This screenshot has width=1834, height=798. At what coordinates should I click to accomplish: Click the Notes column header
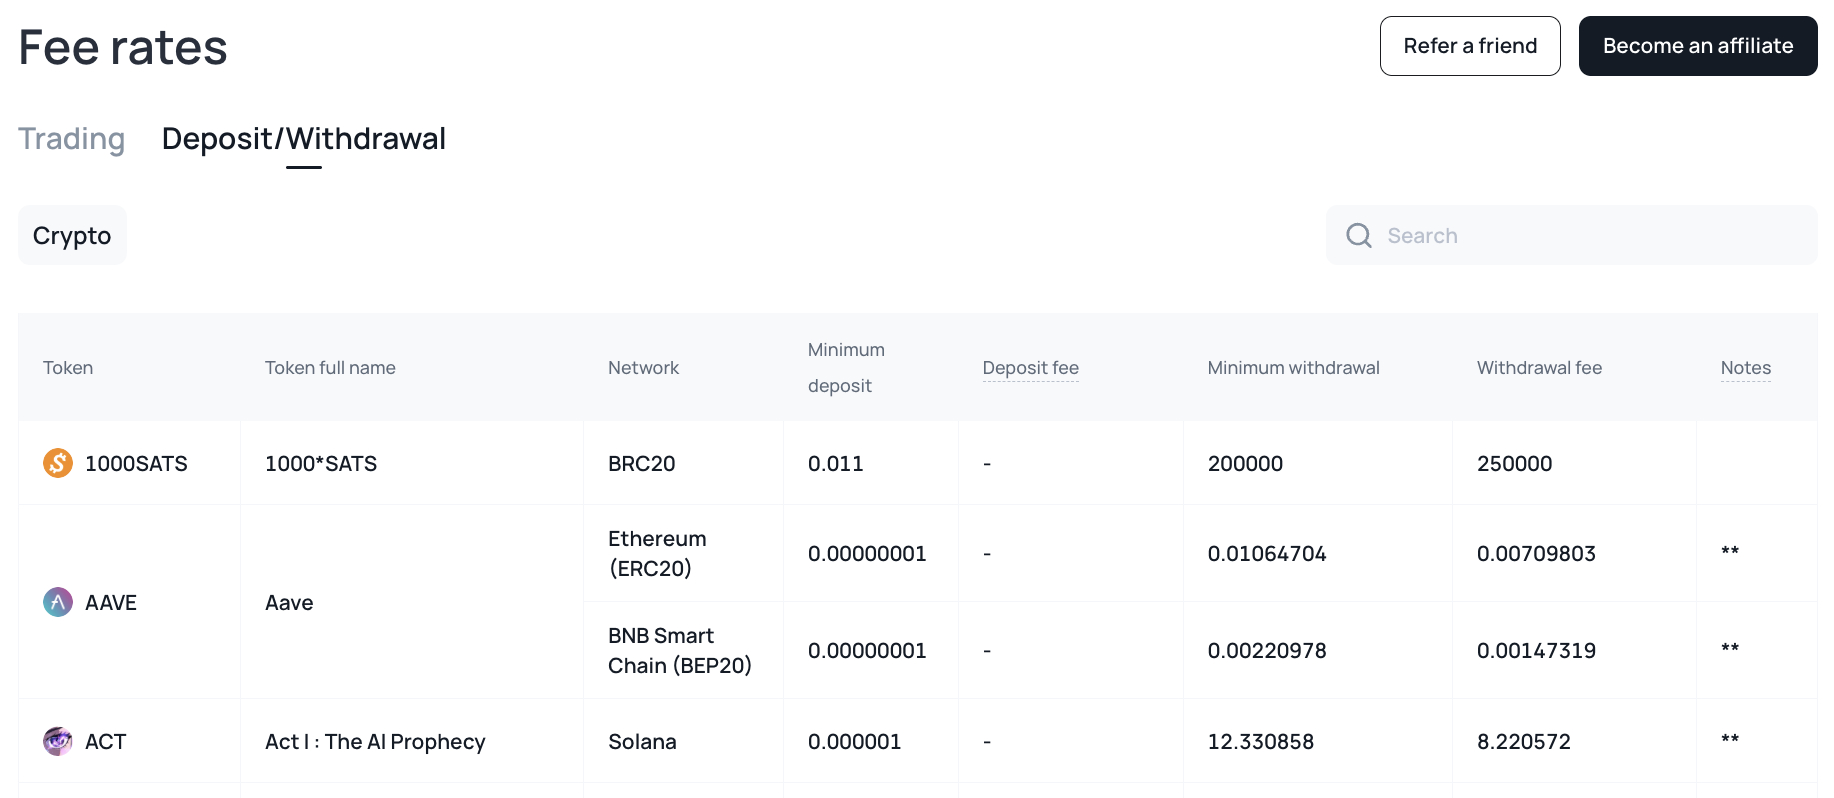(1745, 368)
